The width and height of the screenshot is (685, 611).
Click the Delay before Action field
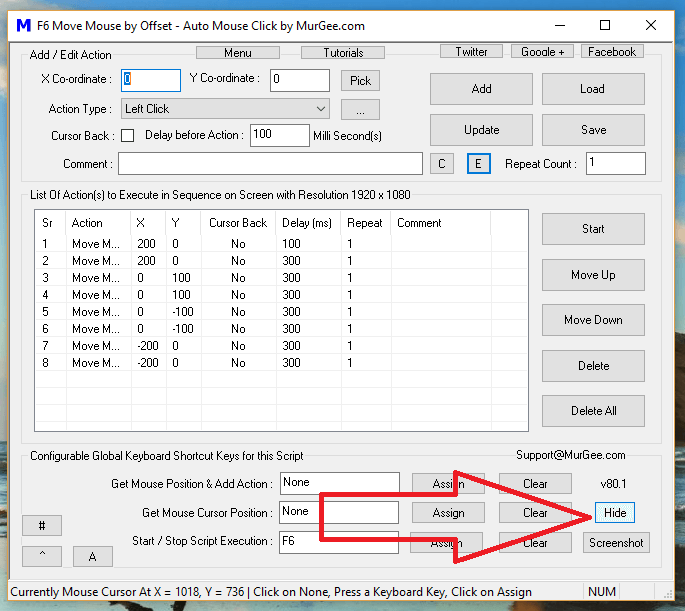(x=280, y=135)
